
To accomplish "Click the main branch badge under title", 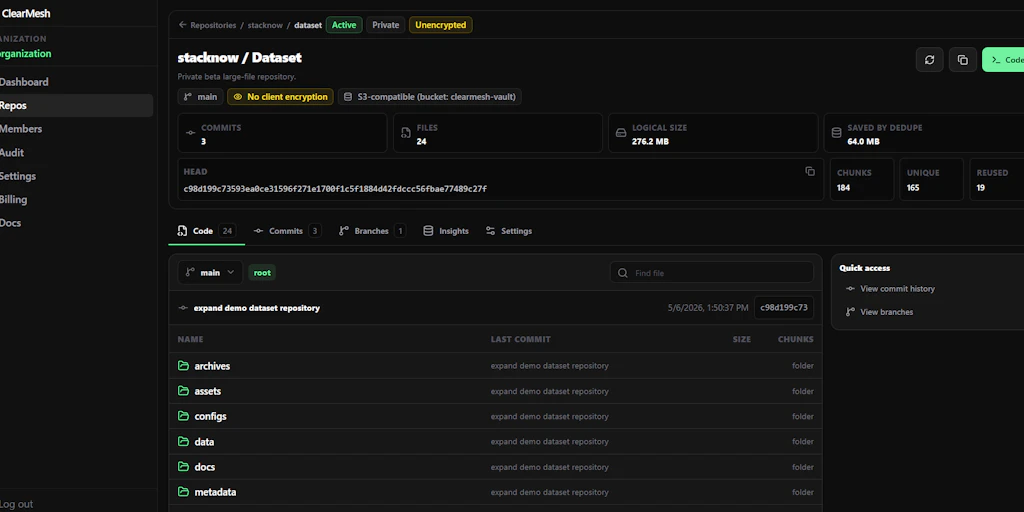I will [x=200, y=97].
